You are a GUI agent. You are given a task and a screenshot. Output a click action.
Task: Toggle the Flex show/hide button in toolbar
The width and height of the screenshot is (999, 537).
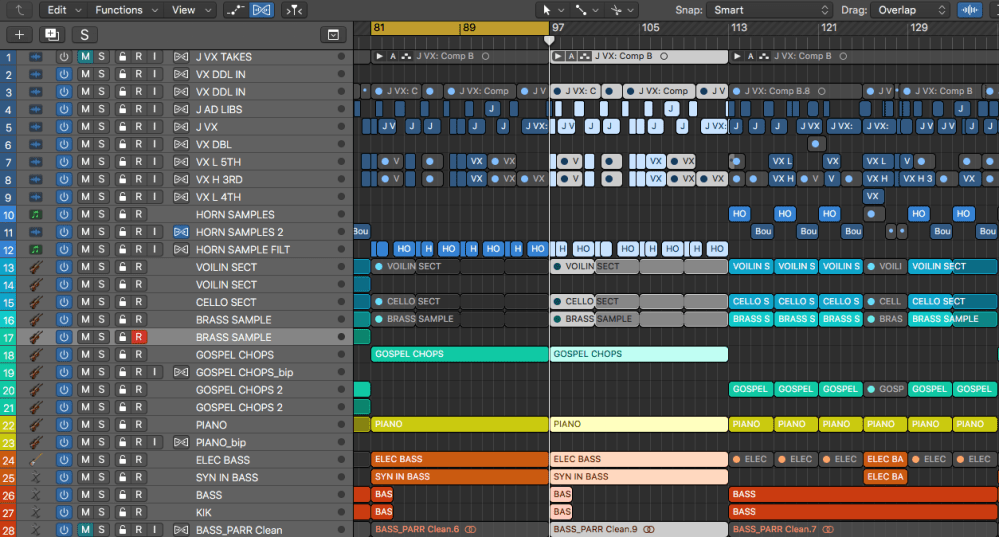tap(261, 10)
